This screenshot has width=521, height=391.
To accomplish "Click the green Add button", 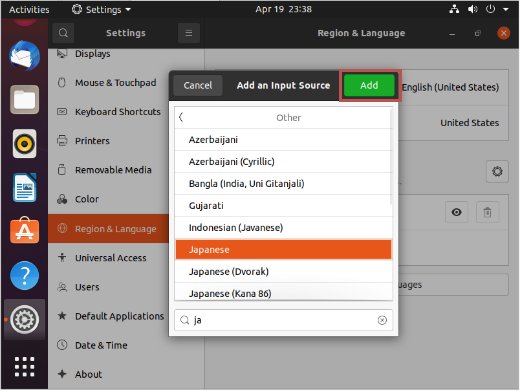I will point(369,86).
